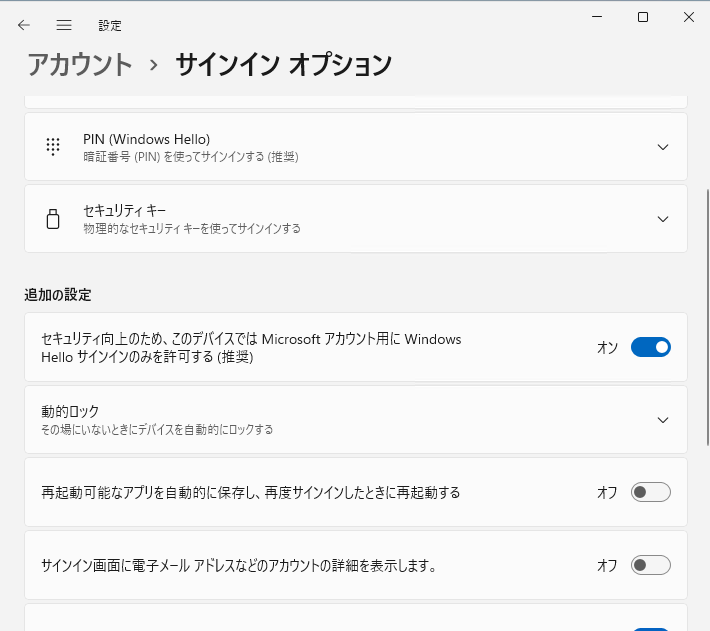Screen dimensions: 710x631
Task: Expand the 動的ロック section
Action: 663,420
